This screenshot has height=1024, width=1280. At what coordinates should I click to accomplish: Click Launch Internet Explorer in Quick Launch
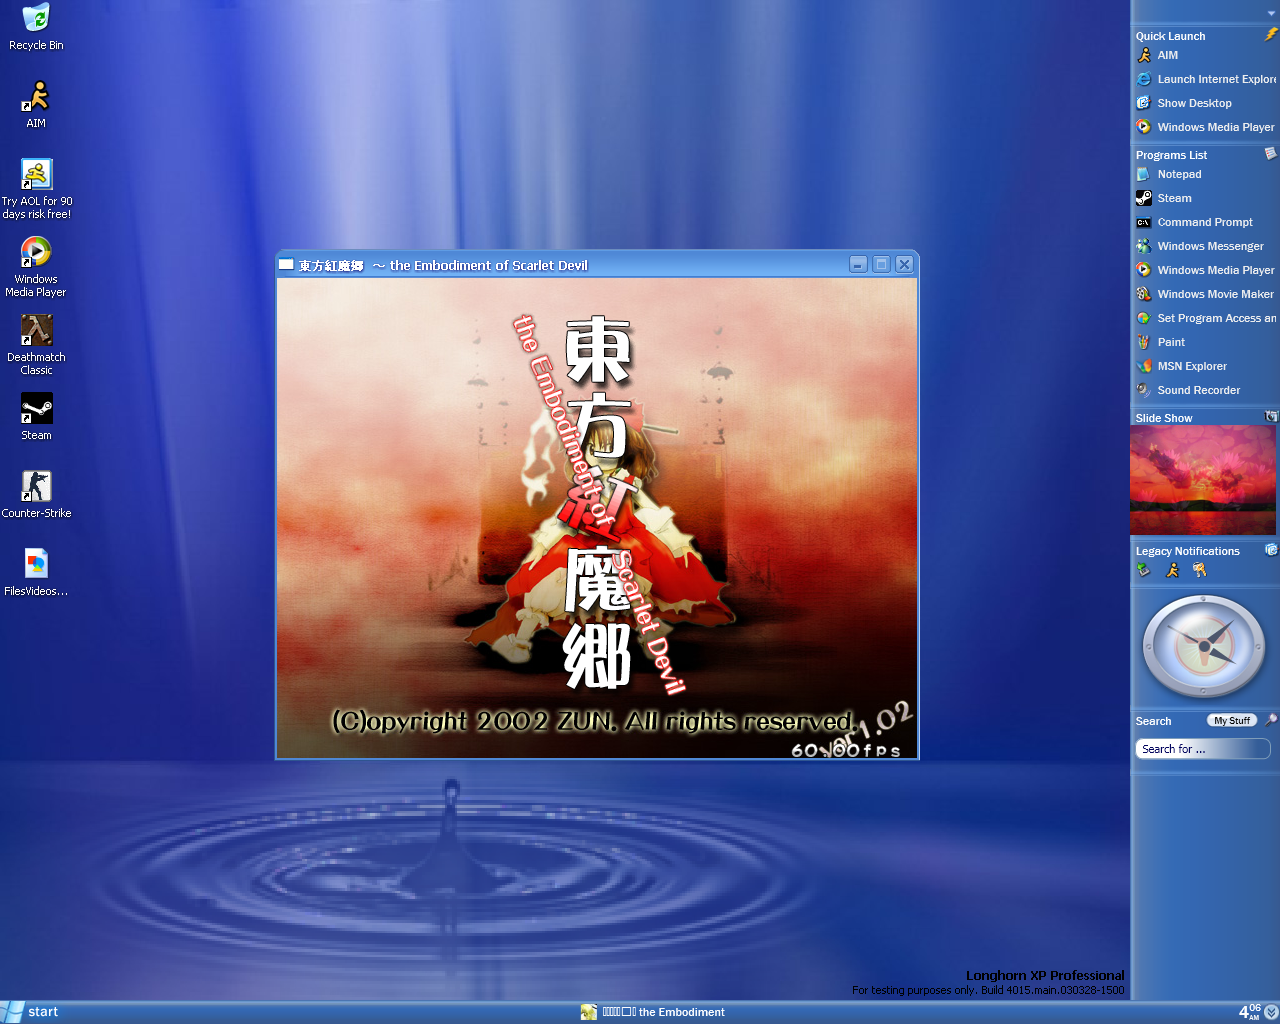tap(1206, 79)
